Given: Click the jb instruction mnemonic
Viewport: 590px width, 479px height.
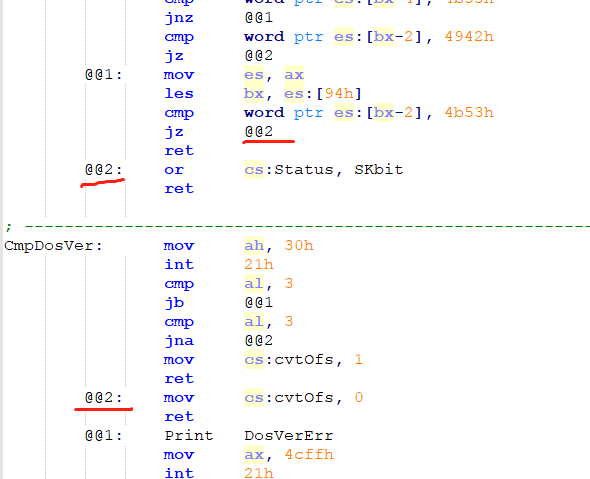Looking at the screenshot, I should click(174, 303).
